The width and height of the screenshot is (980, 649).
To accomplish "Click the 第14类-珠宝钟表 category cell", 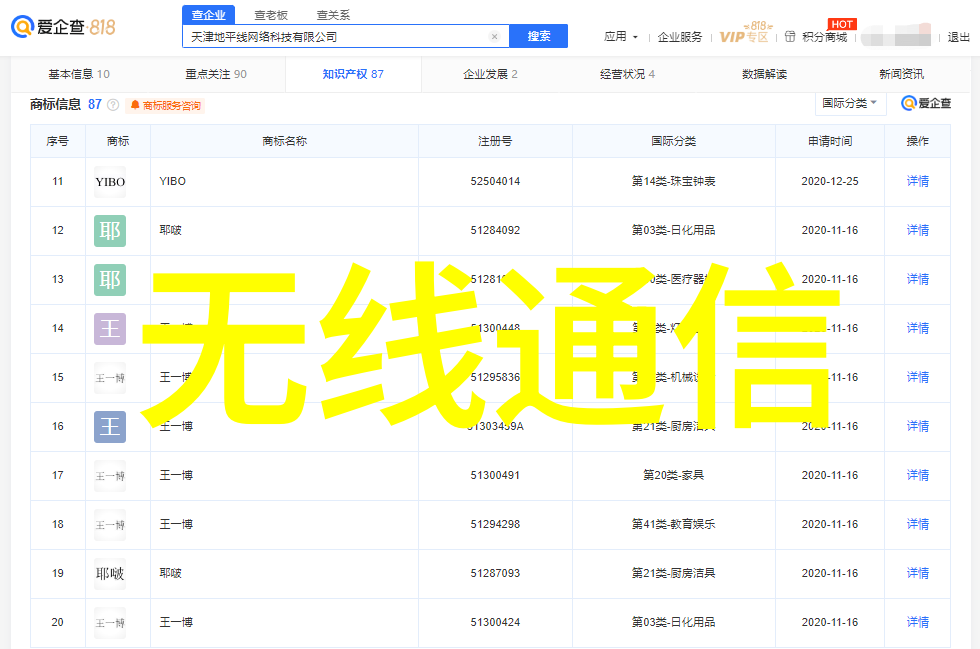I will pyautogui.click(x=673, y=181).
